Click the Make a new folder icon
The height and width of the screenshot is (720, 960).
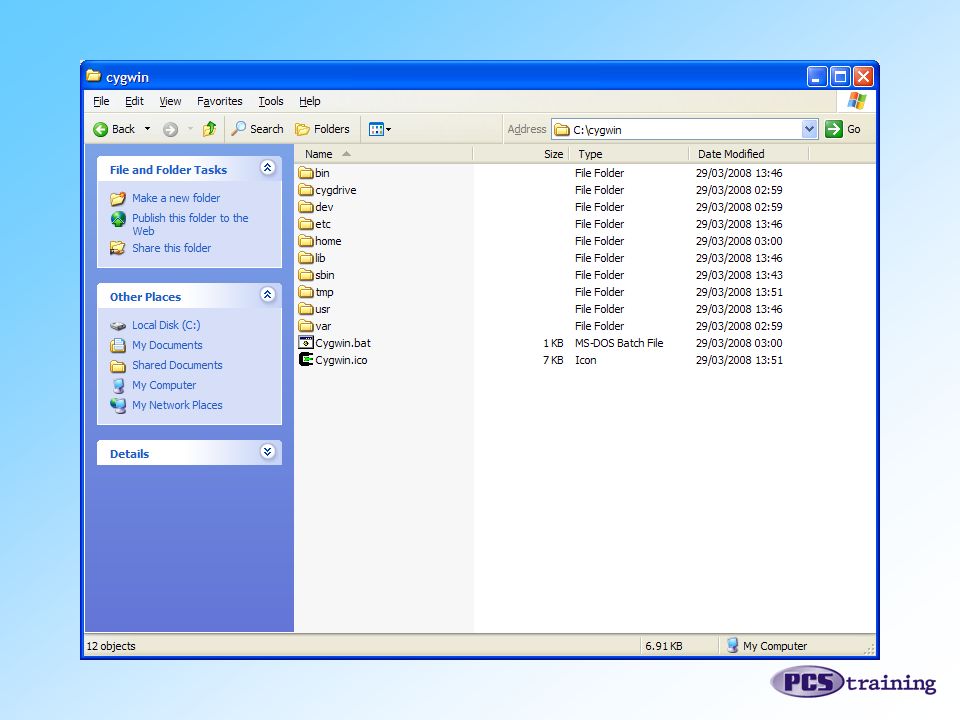pyautogui.click(x=118, y=198)
